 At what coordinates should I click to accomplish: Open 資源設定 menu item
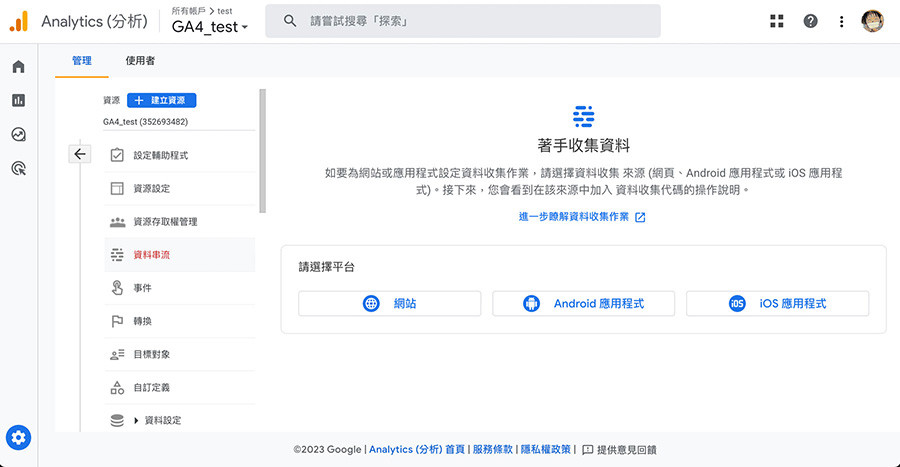180,188
